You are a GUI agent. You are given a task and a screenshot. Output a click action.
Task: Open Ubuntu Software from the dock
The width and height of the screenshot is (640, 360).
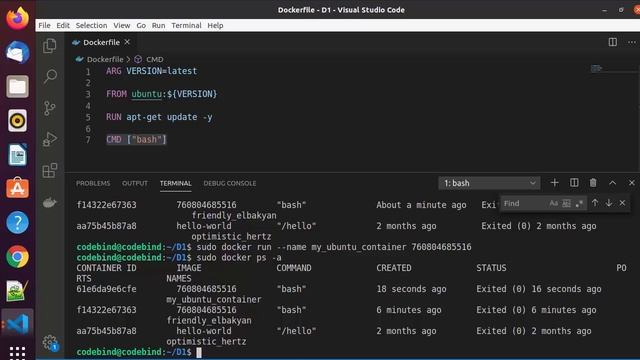point(17,189)
